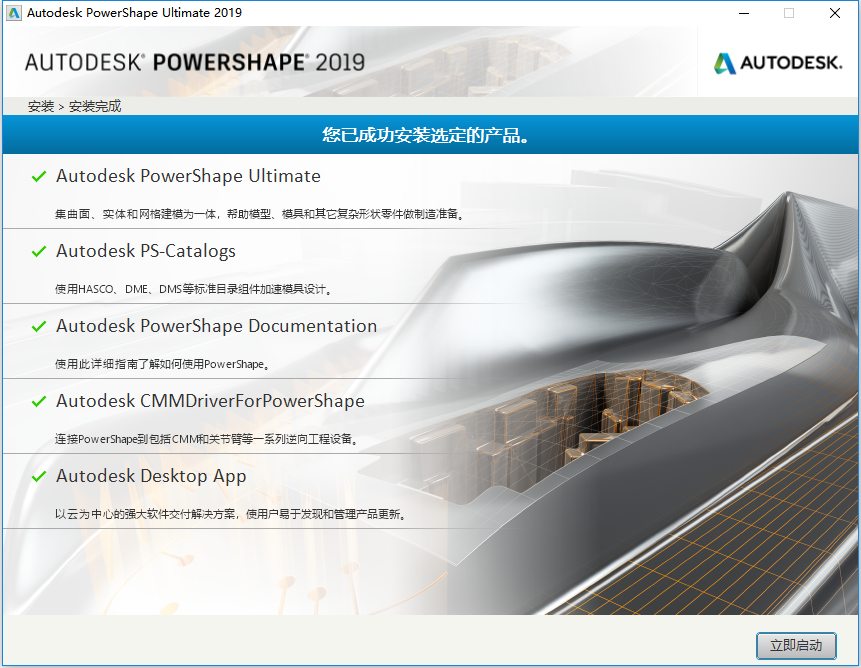
Task: Click the description starting with 以云为中心的强大软件
Action: click(x=231, y=514)
